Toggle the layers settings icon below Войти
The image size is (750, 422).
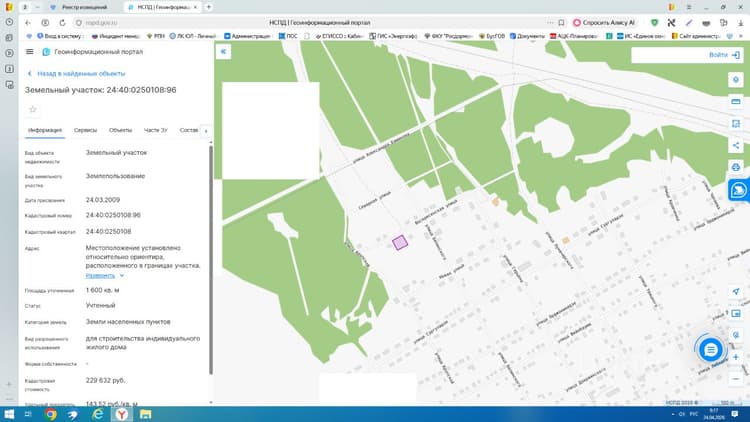[736, 79]
